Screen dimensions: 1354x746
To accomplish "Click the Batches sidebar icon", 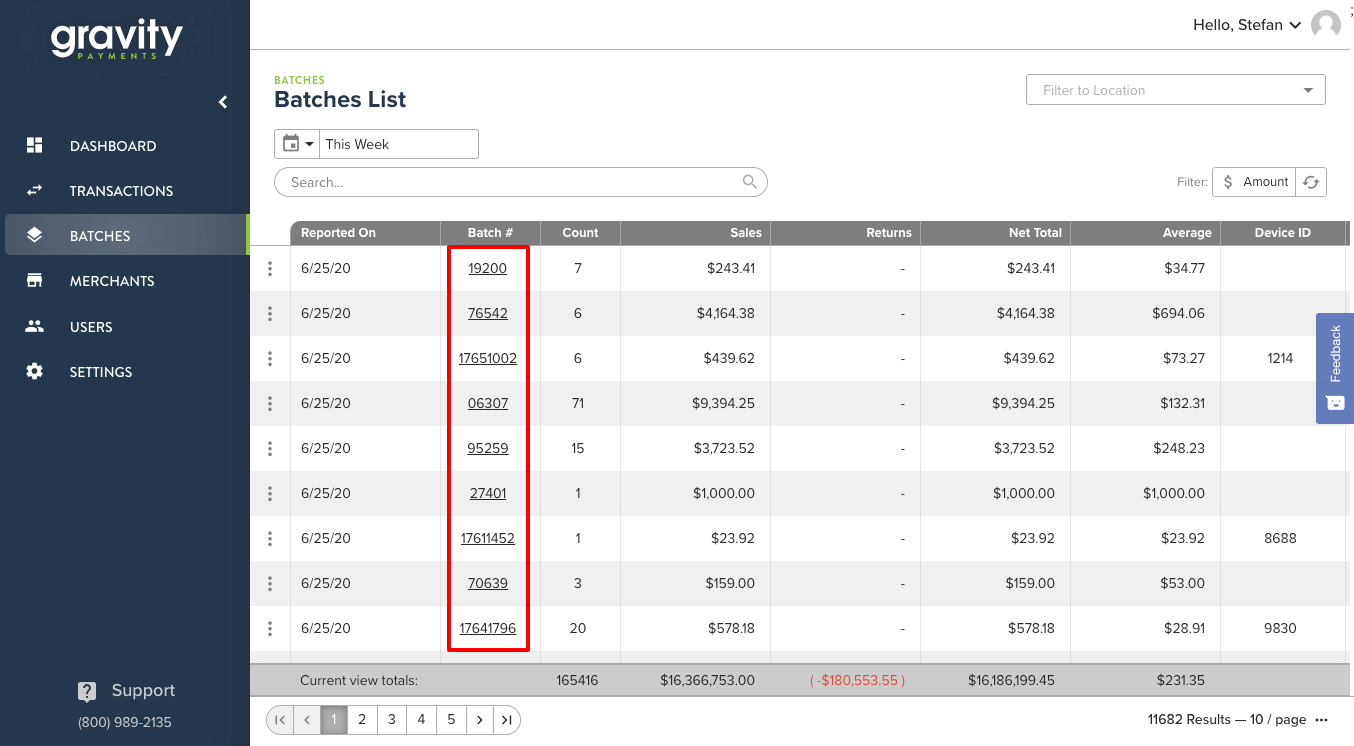I will pos(35,235).
